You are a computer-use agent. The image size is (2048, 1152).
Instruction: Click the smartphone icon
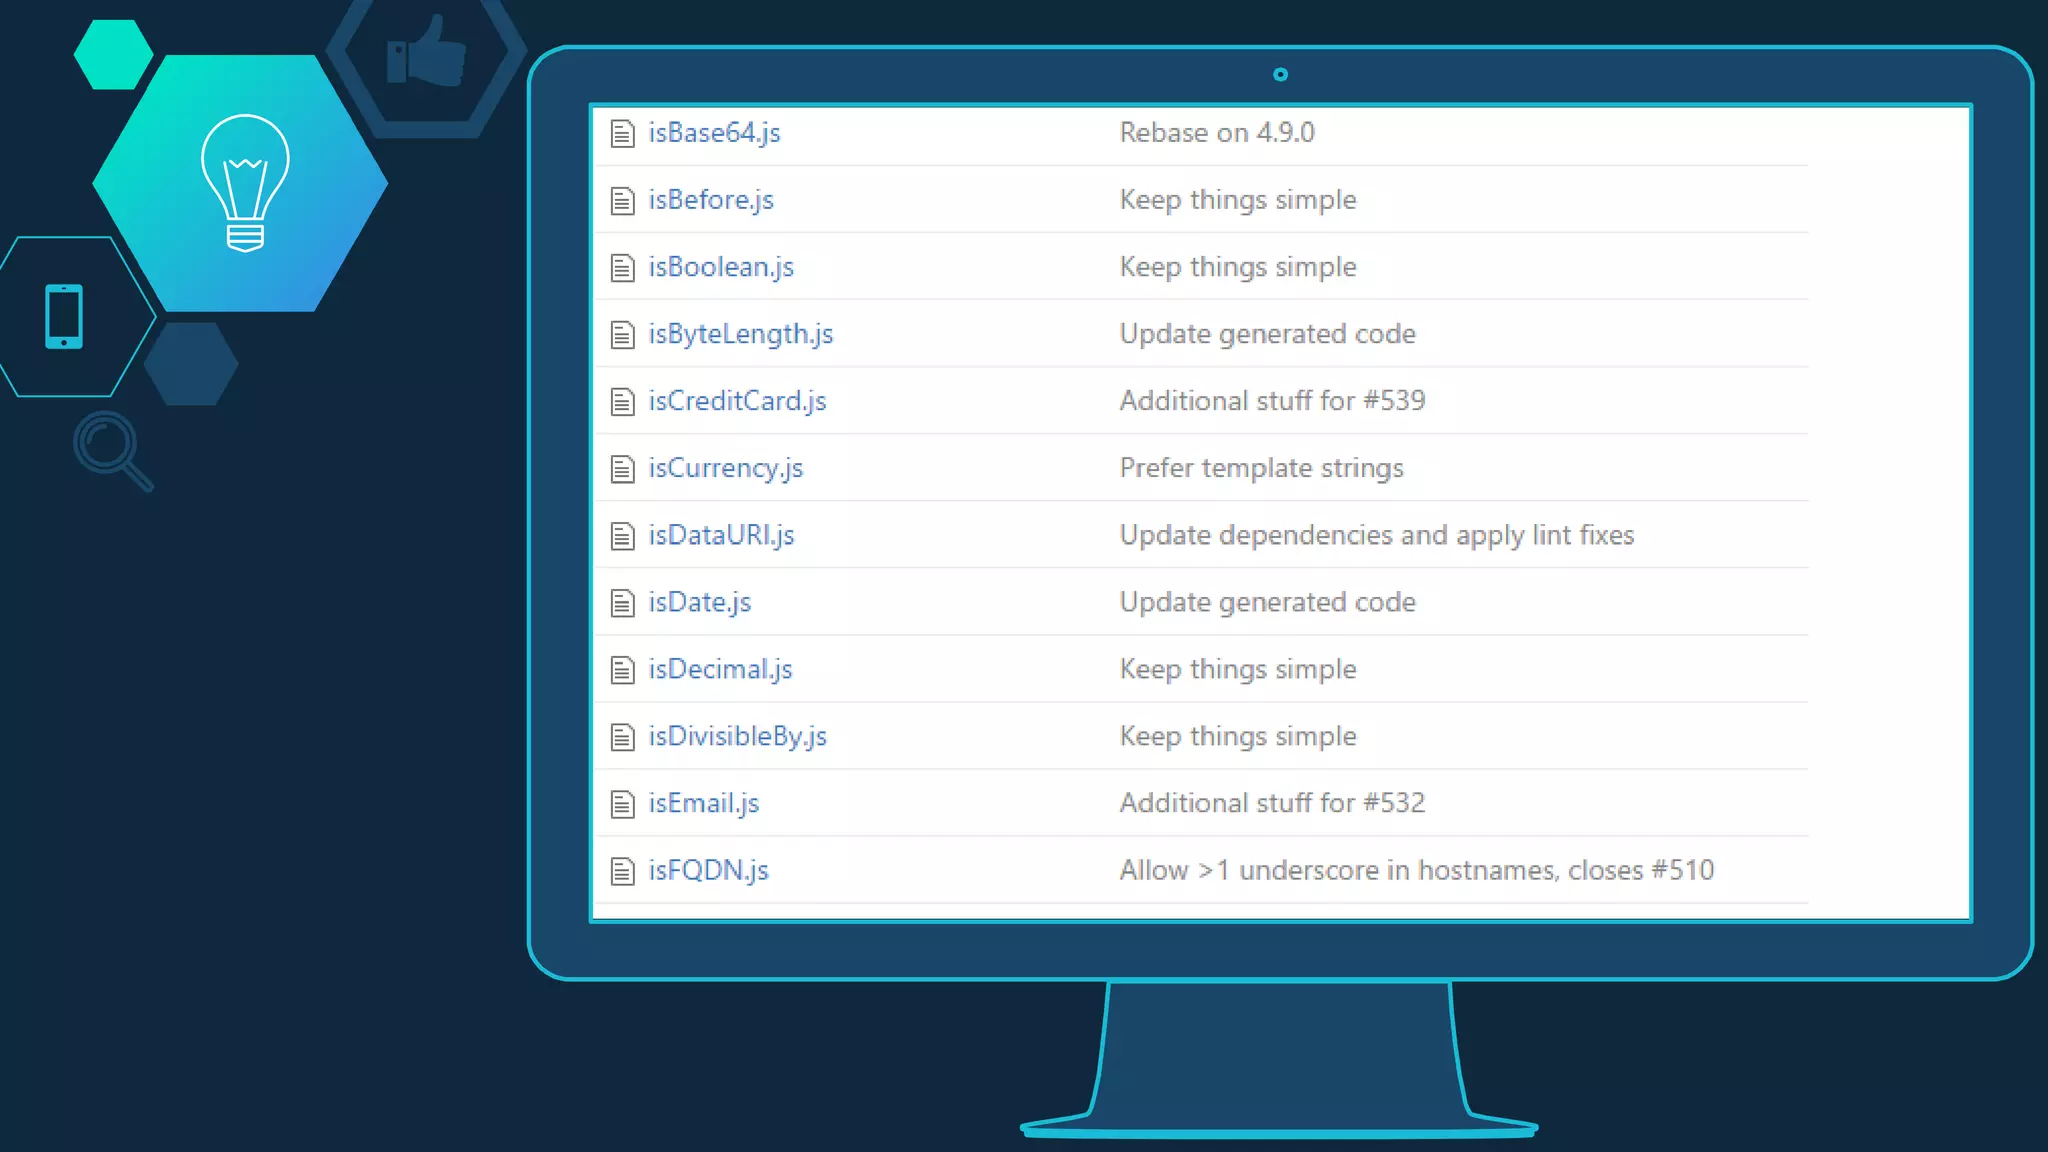(64, 317)
